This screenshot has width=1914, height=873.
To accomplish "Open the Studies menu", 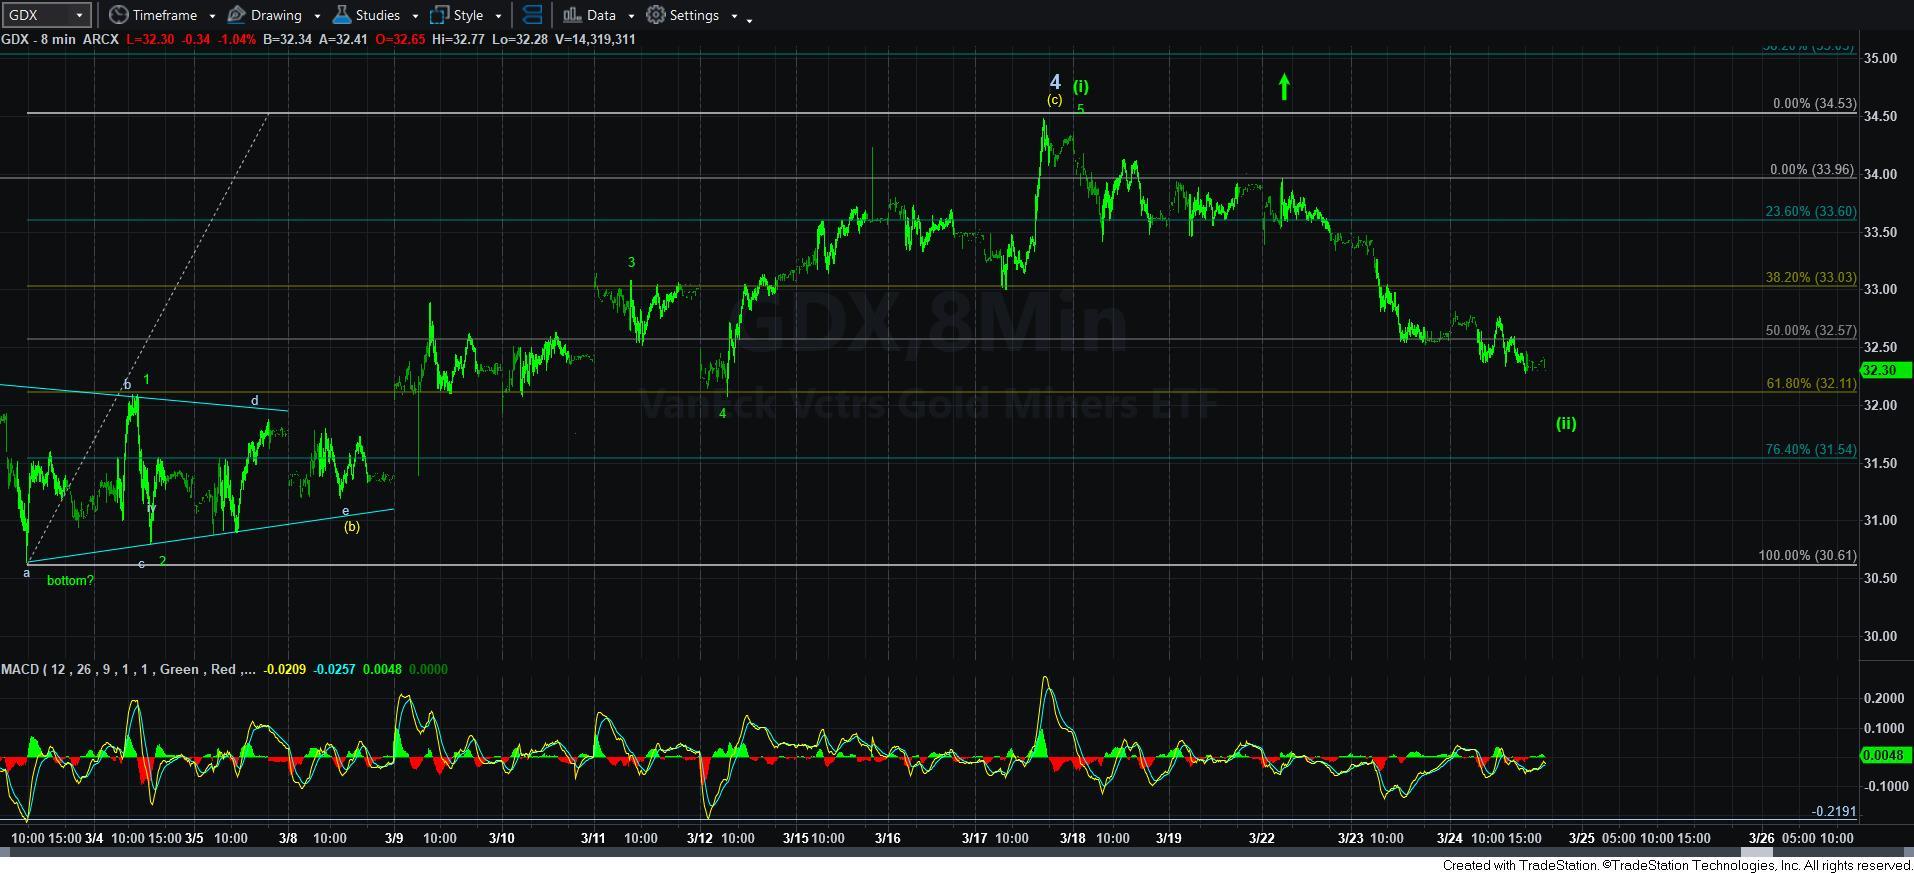I will [x=378, y=15].
